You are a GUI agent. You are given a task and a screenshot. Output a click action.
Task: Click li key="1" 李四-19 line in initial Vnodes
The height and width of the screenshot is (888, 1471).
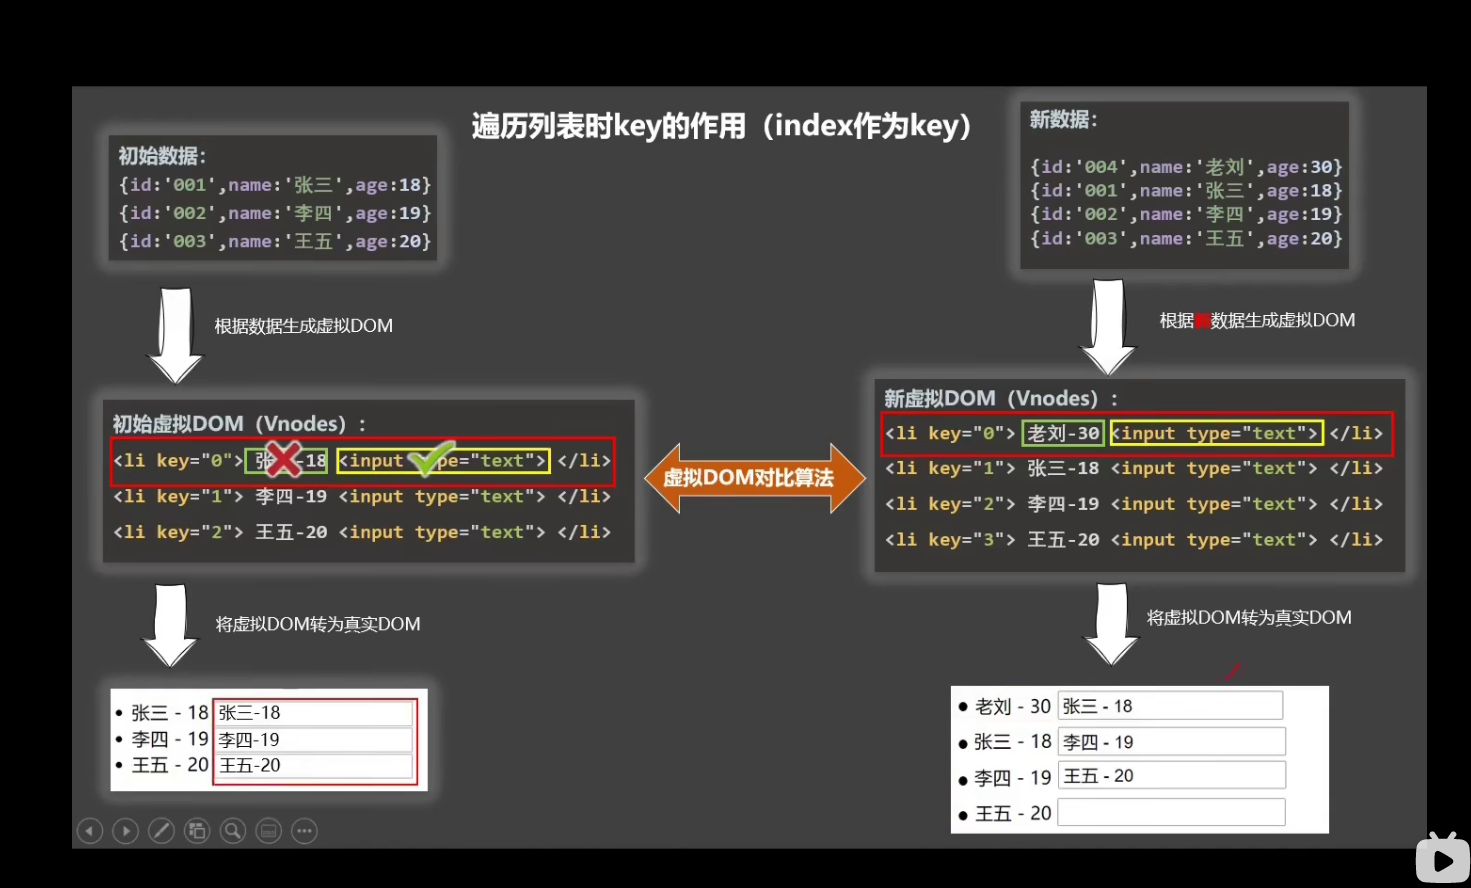click(x=362, y=497)
